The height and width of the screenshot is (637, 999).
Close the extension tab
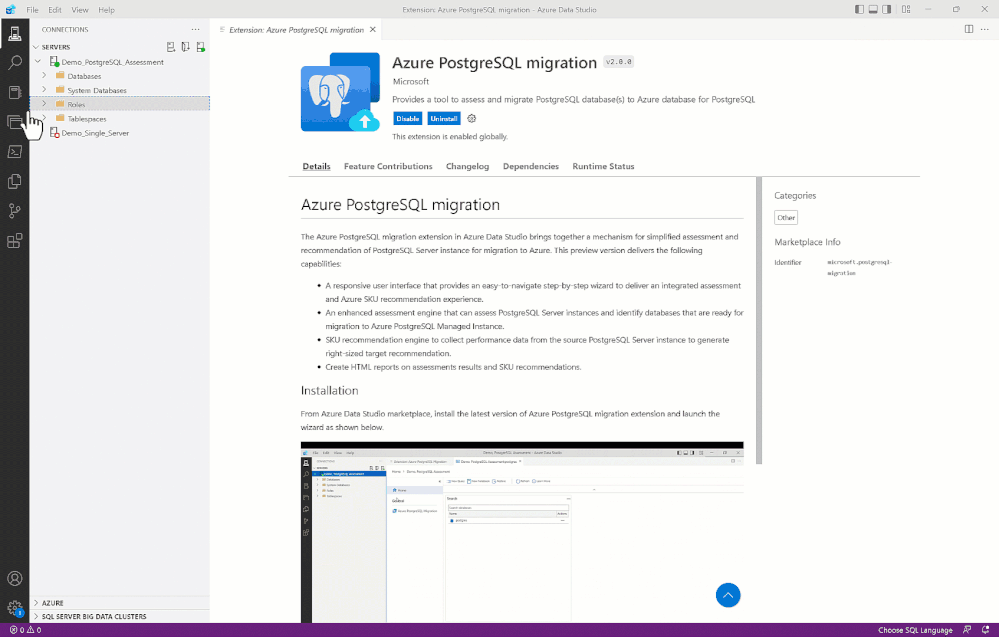[373, 29]
